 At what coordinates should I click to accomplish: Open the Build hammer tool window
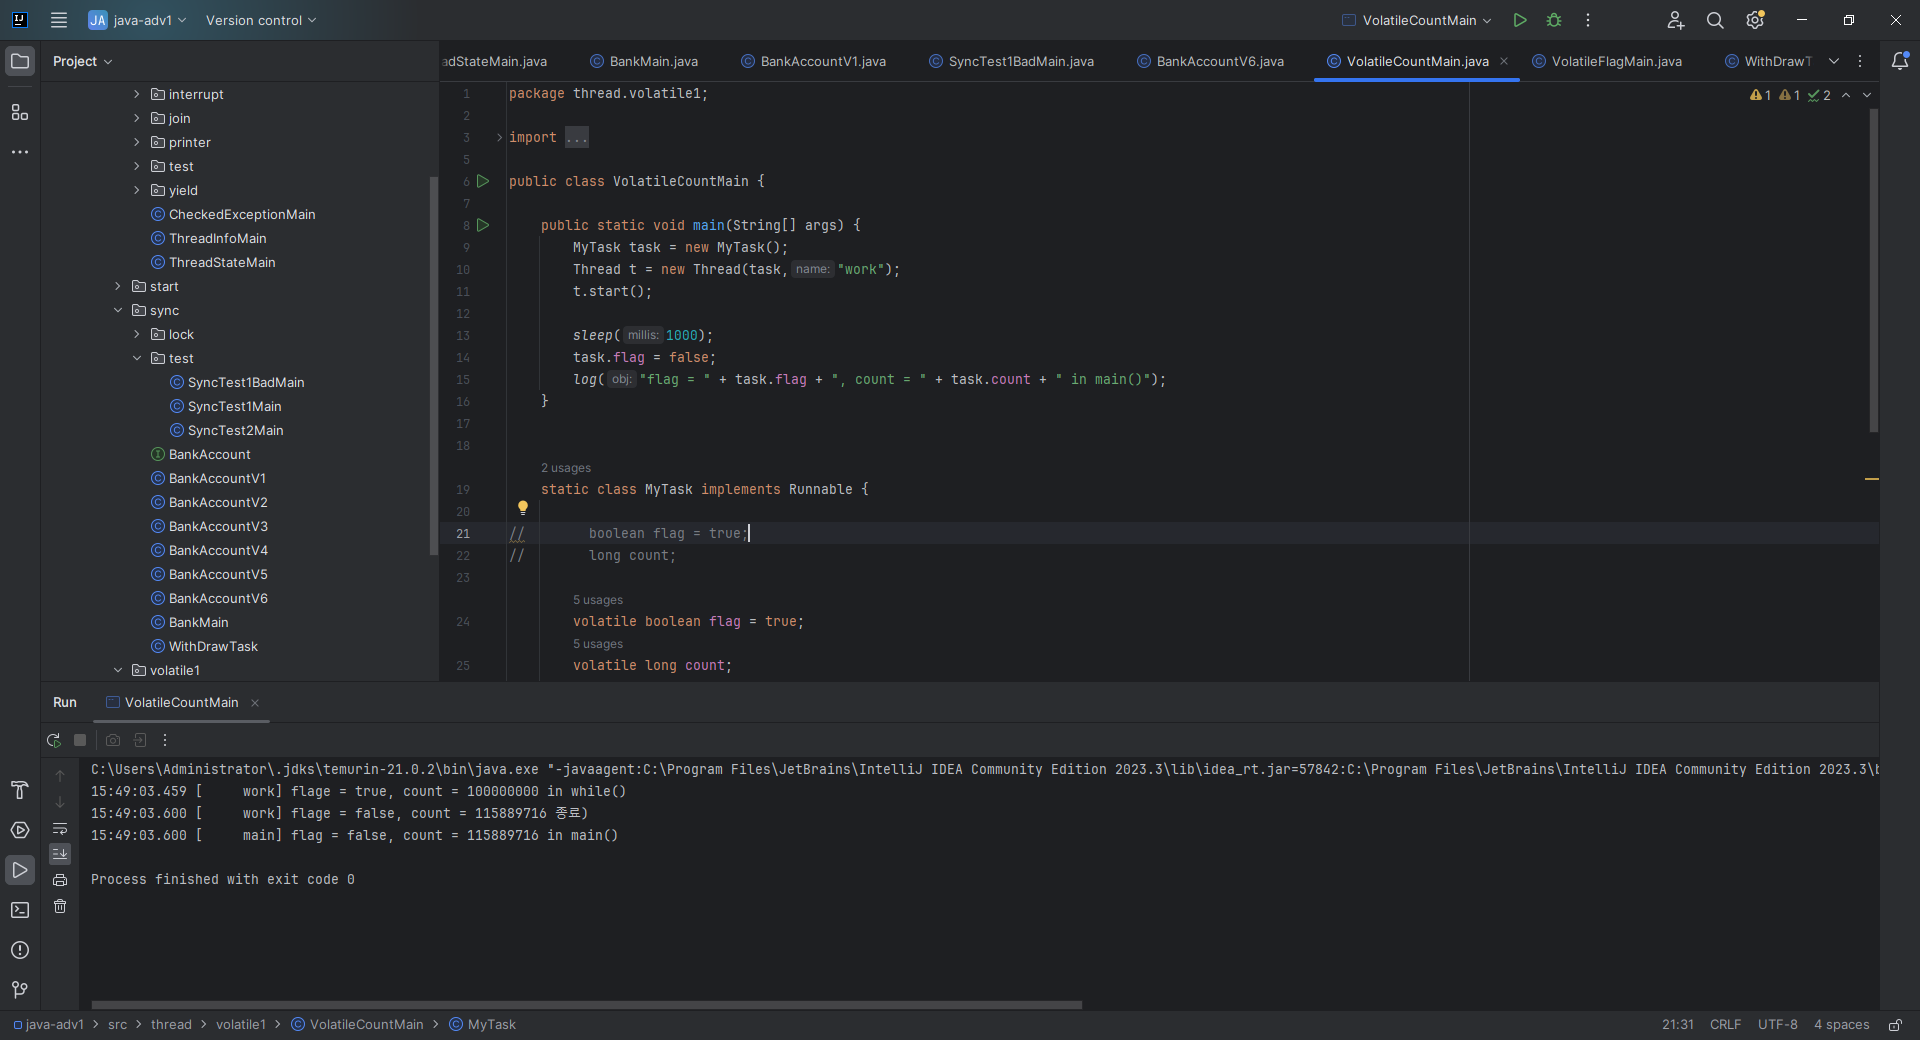(x=20, y=790)
